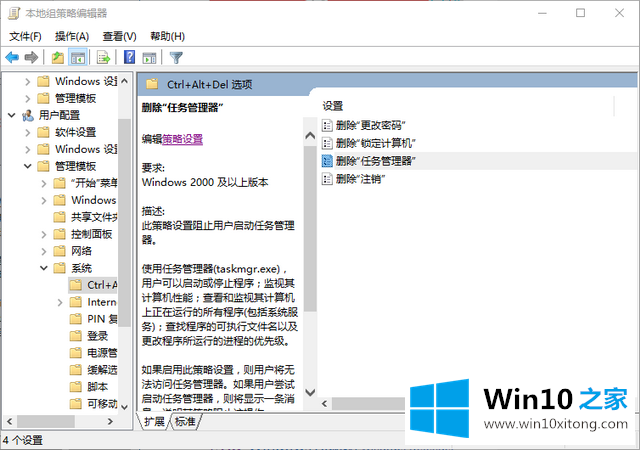
Task: Expand the 网络 folder node
Action: coord(44,251)
